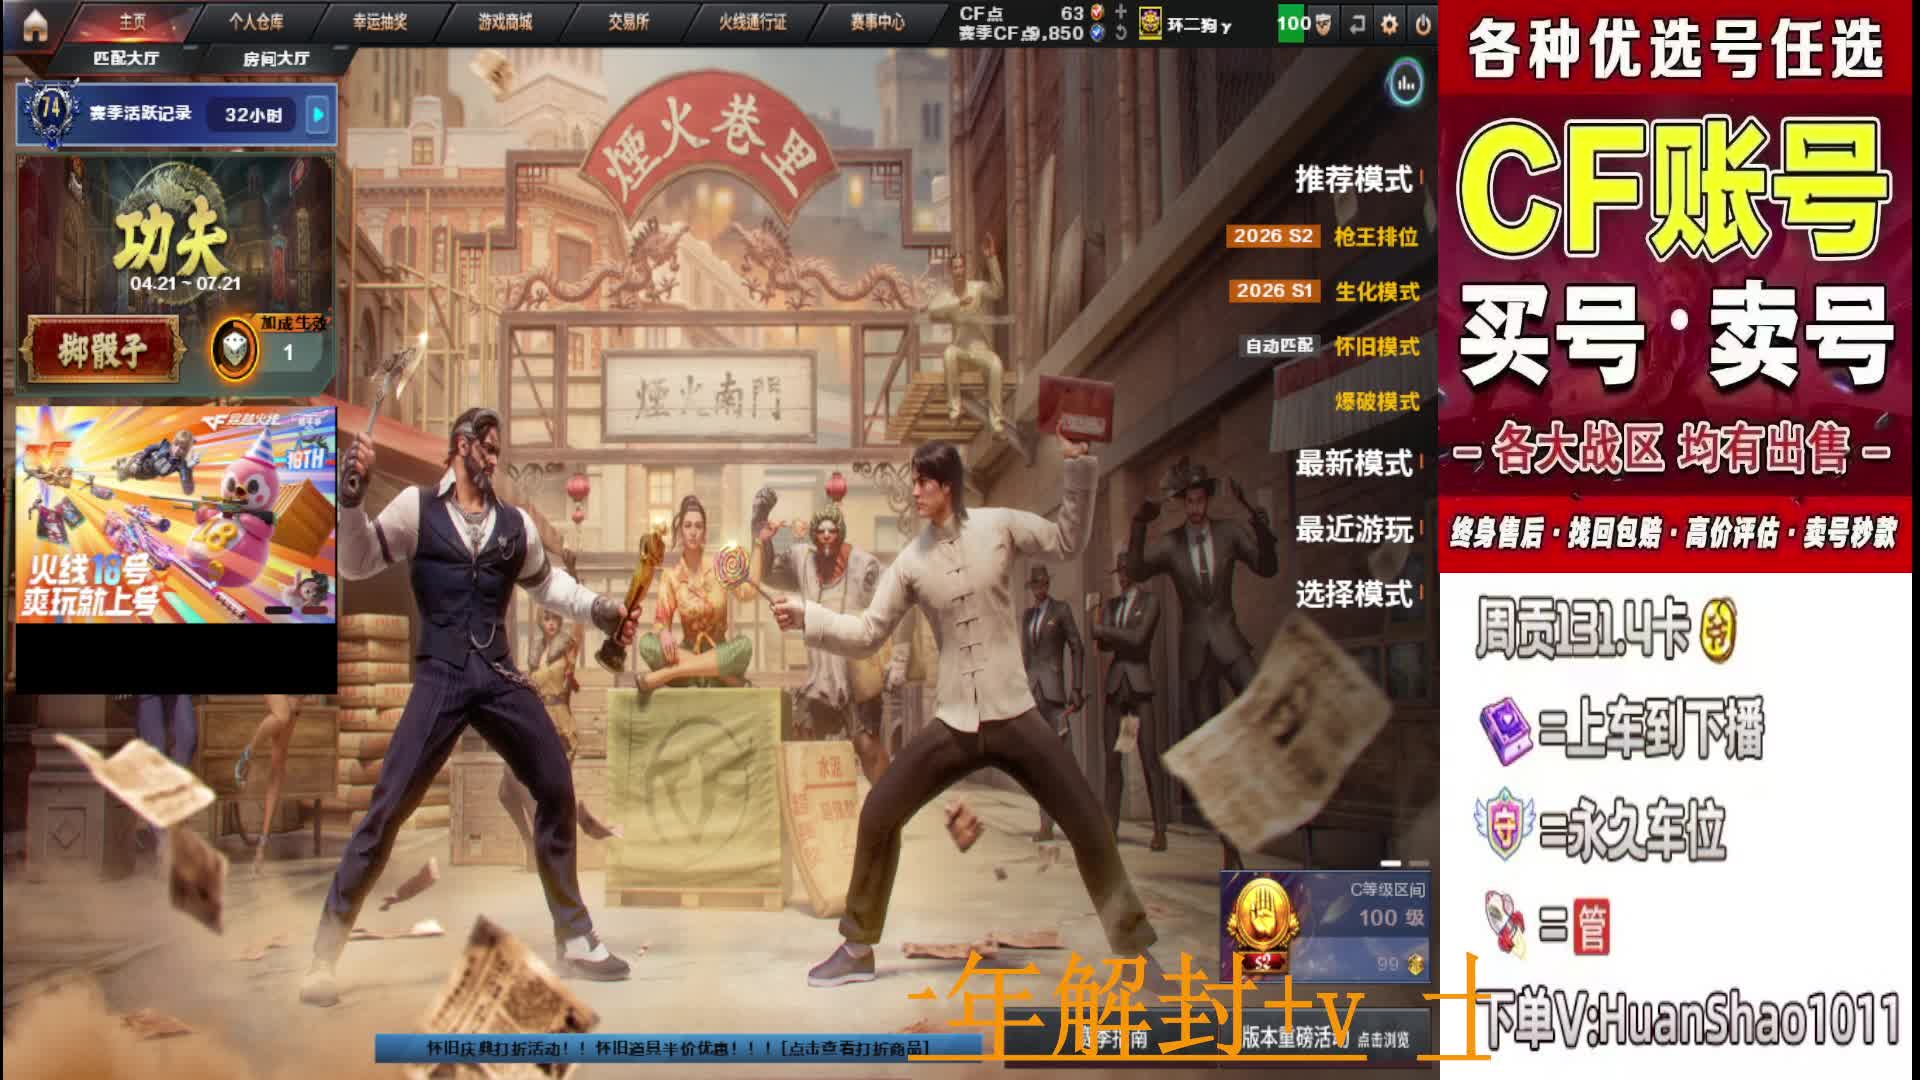Open the 火线18号 anniversary promo banner

coord(176,514)
